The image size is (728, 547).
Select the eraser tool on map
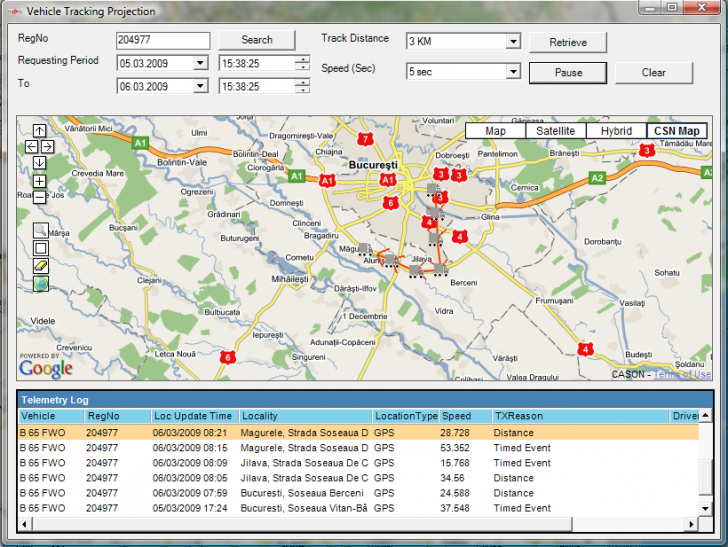[41, 266]
